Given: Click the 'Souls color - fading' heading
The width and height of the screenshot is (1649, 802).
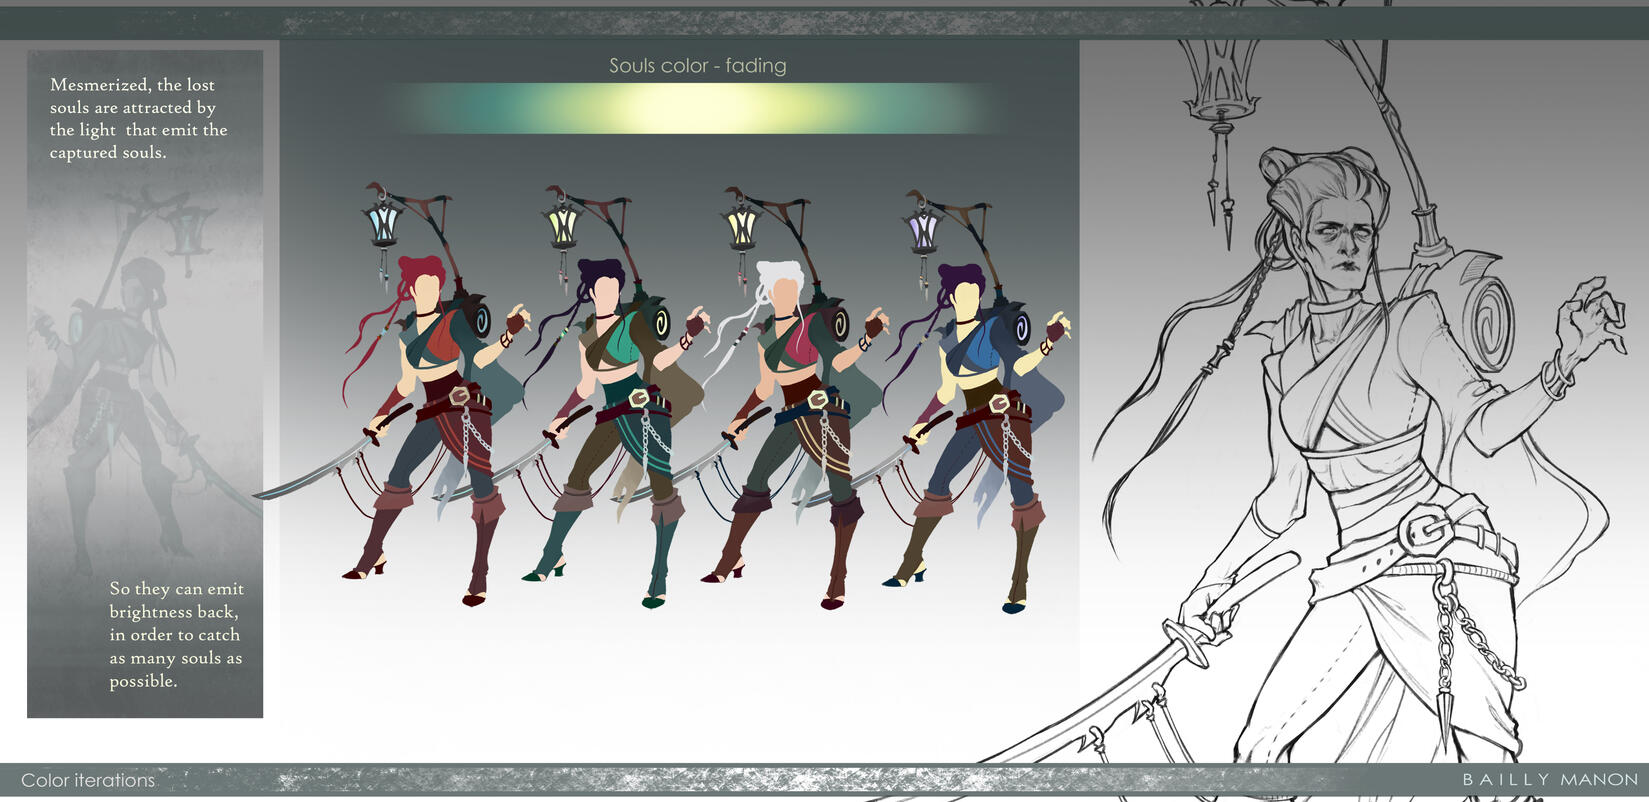Looking at the screenshot, I should tap(698, 66).
